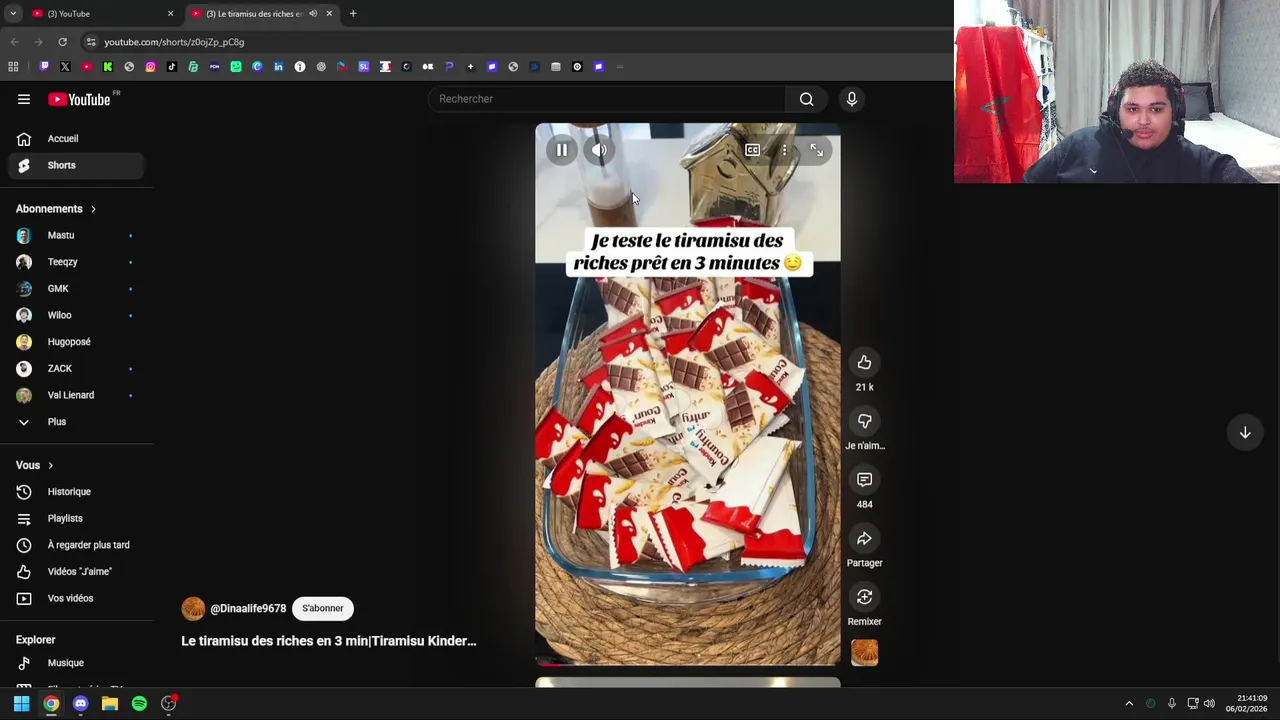Toggle closed captions on the Short
This screenshot has width=1280, height=720.
(x=752, y=150)
